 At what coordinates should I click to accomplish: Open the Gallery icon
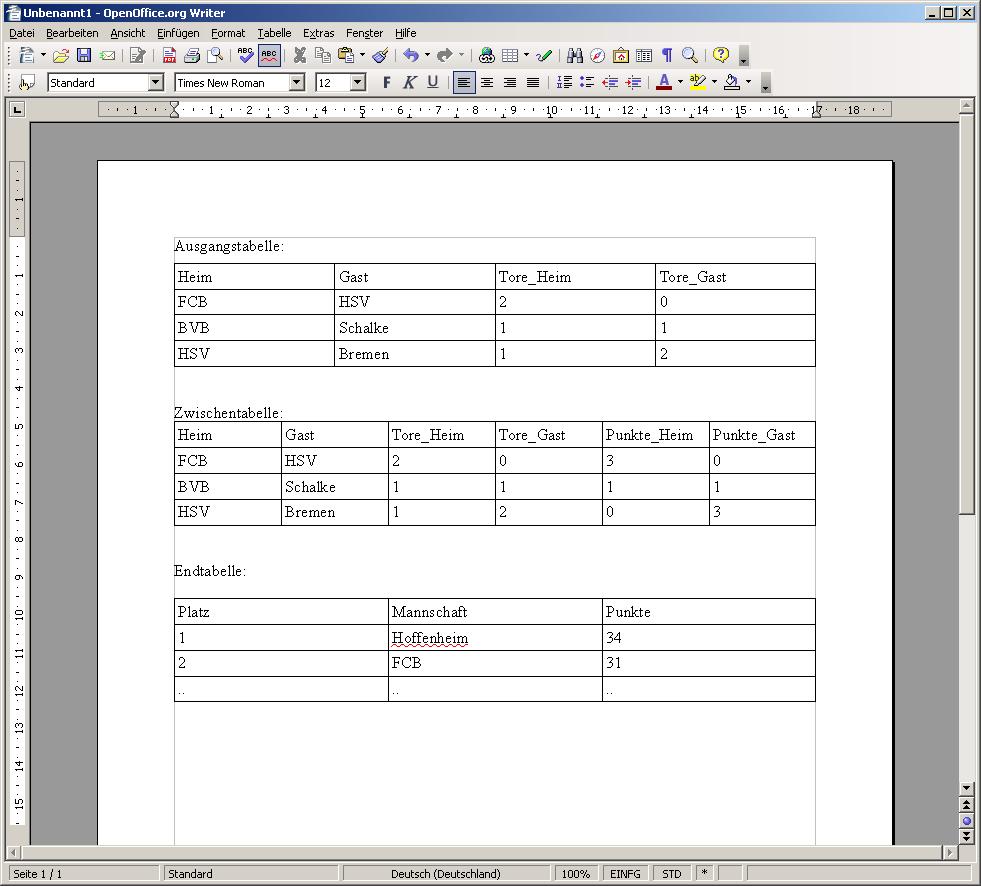[621, 56]
